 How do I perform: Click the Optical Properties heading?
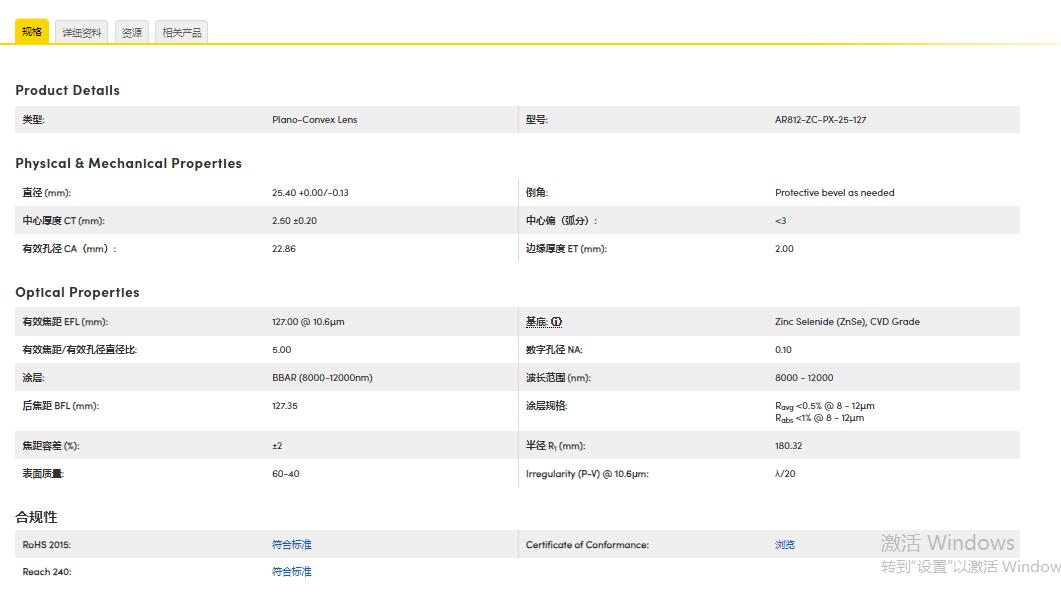pos(77,292)
